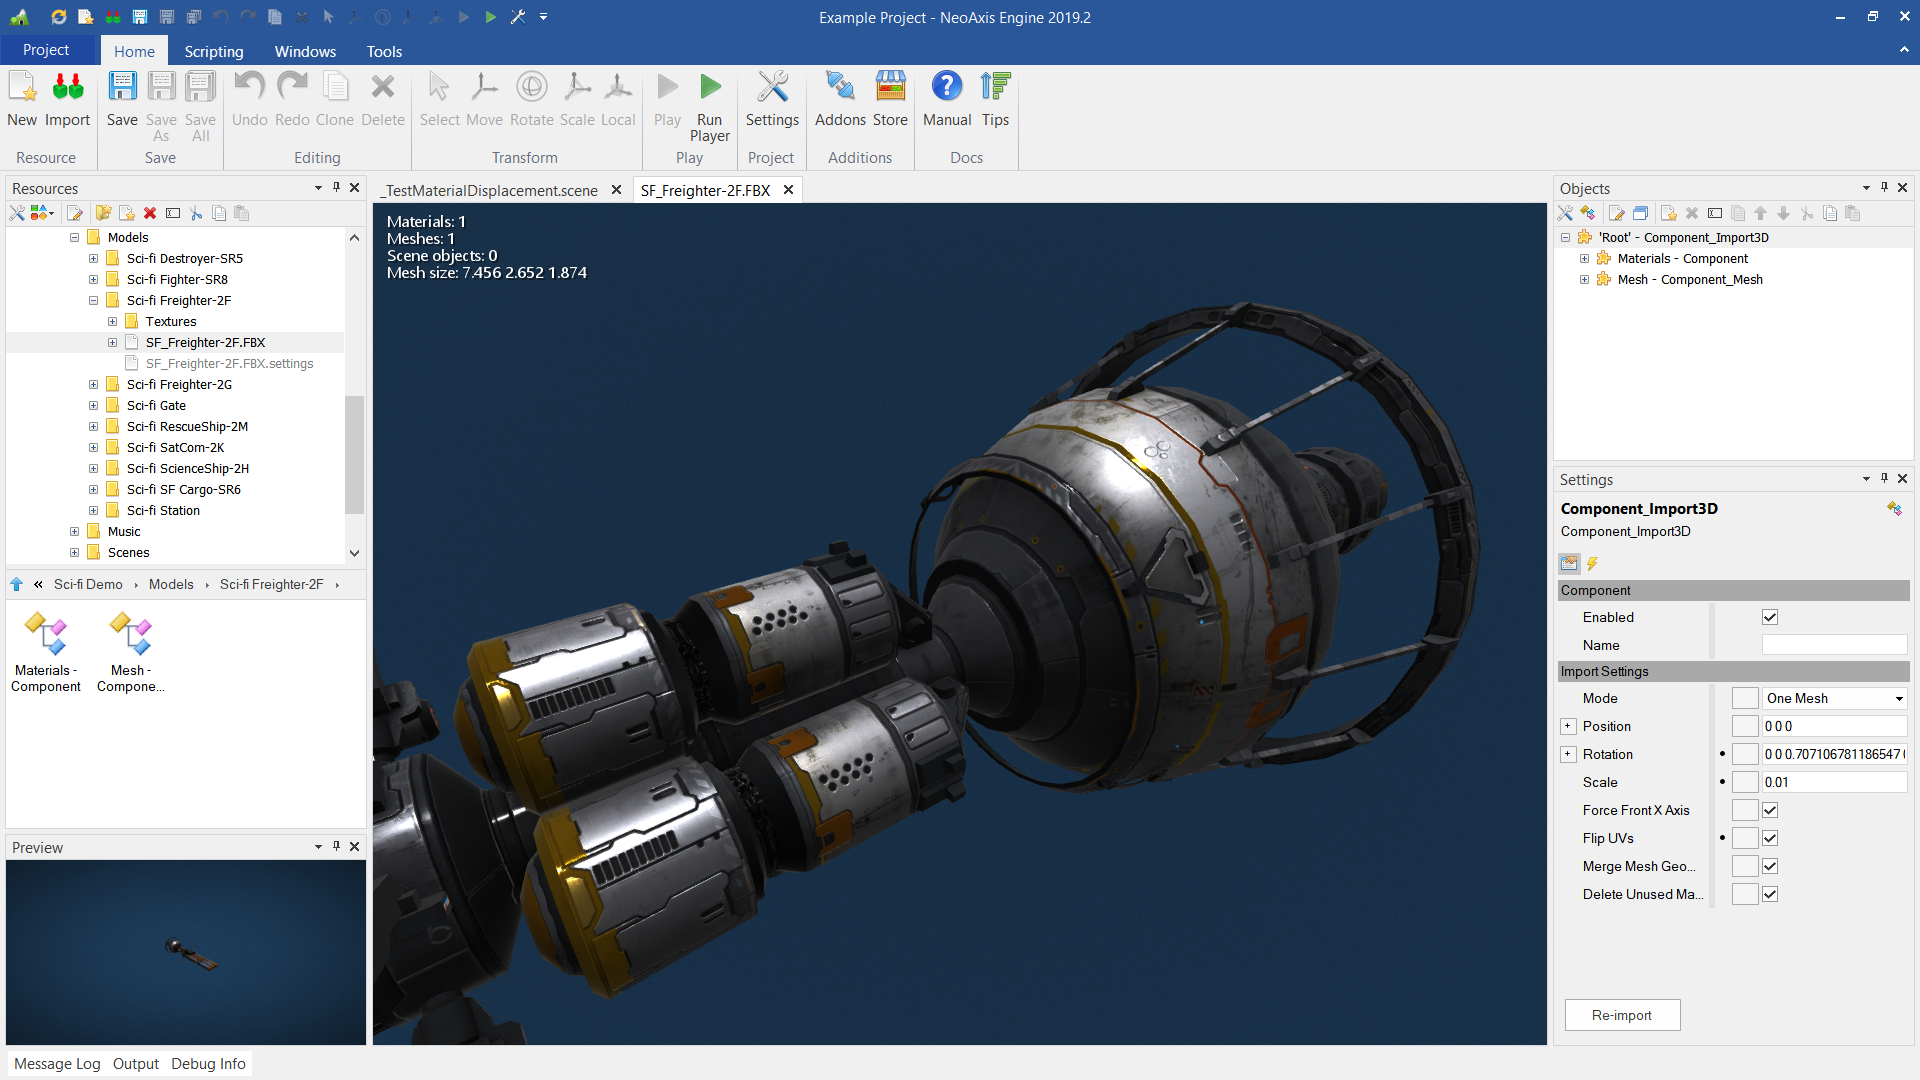Click the Import resource icon

(68, 88)
